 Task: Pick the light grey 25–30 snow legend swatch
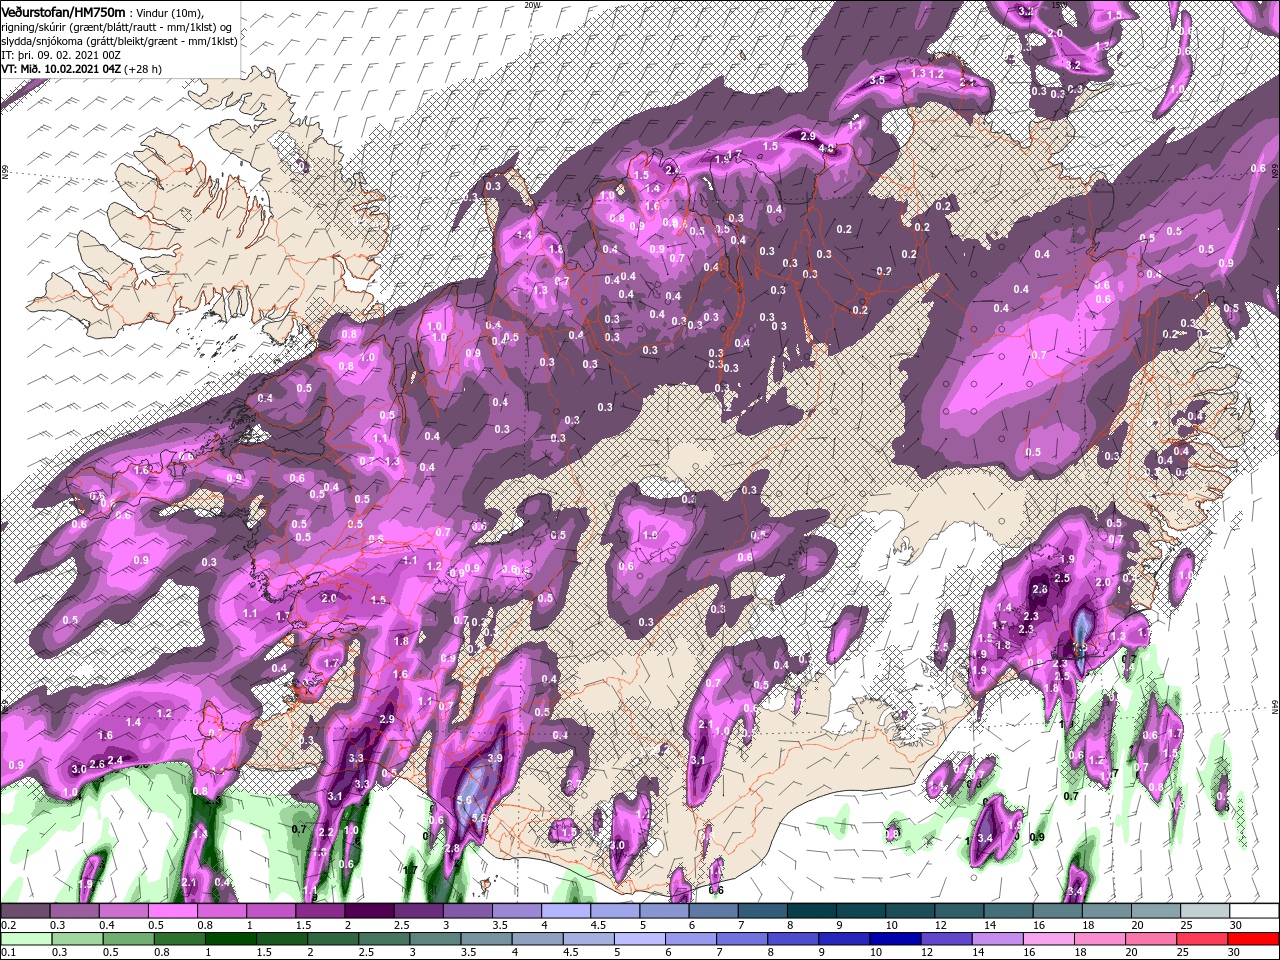(1204, 911)
